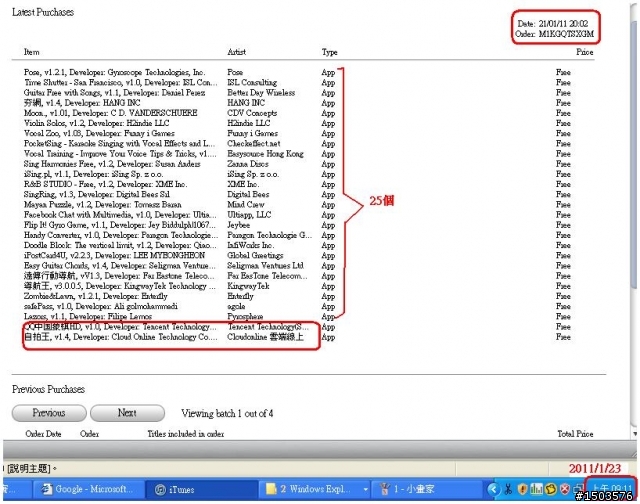640x504 pixels.
Task: Expand the Windows Explorer taskbar group arrow
Action: (365, 489)
